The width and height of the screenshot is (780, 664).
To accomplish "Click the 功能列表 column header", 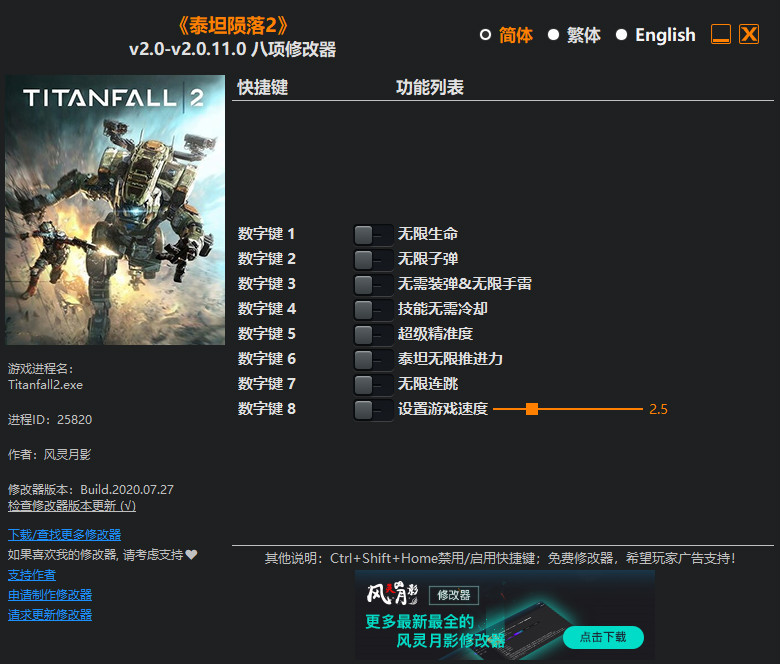I will (x=430, y=88).
